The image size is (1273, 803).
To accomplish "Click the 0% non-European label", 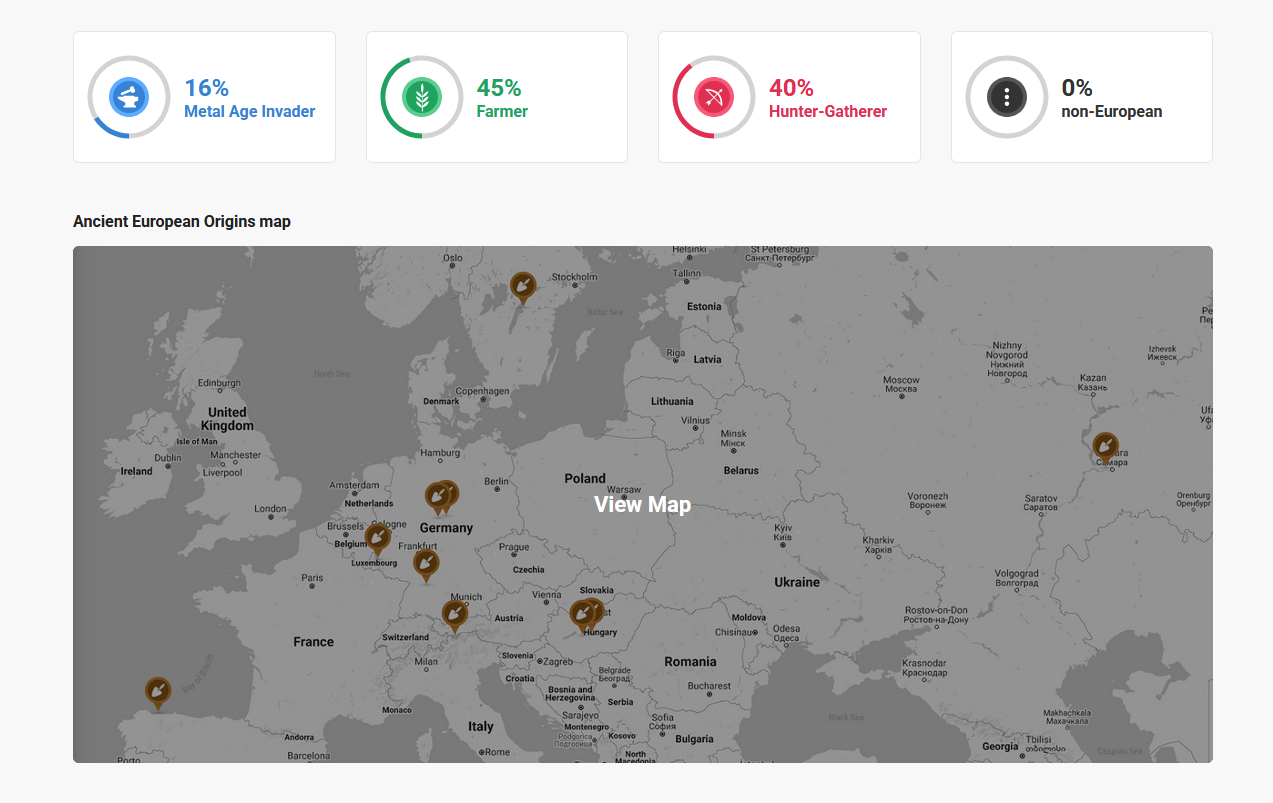I will click(x=1111, y=112).
